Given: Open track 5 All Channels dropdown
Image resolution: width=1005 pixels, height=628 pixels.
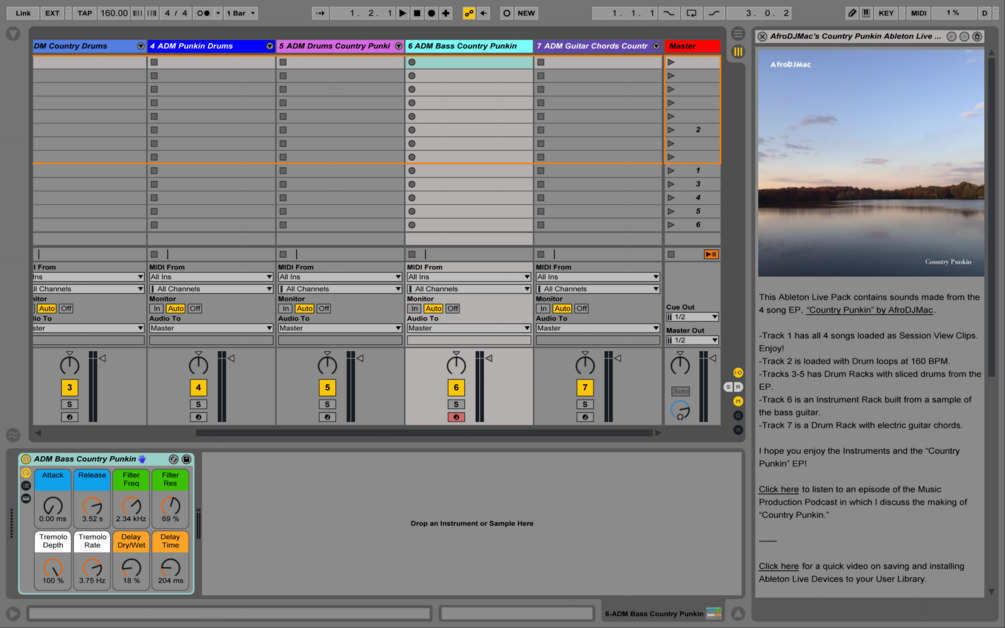Looking at the screenshot, I should 340,289.
